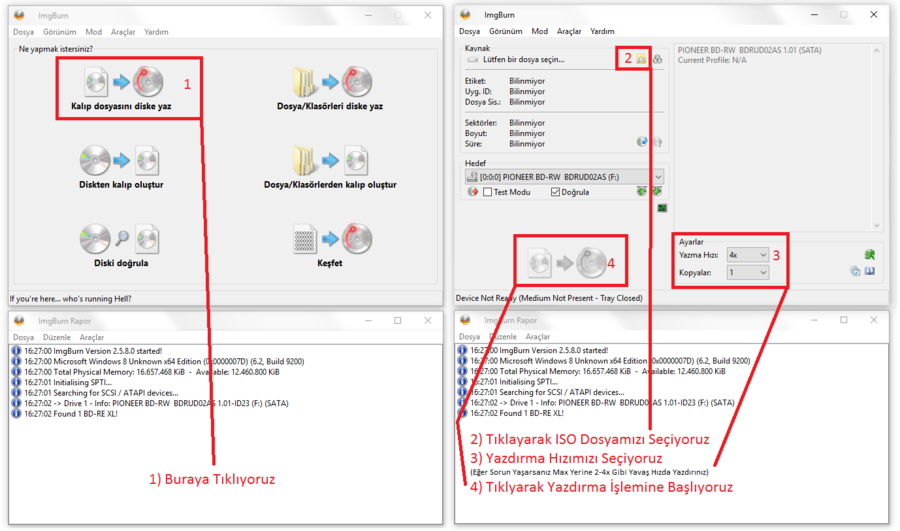
Task: Open Araçlar menu in the left Rapor window
Action: [92, 338]
